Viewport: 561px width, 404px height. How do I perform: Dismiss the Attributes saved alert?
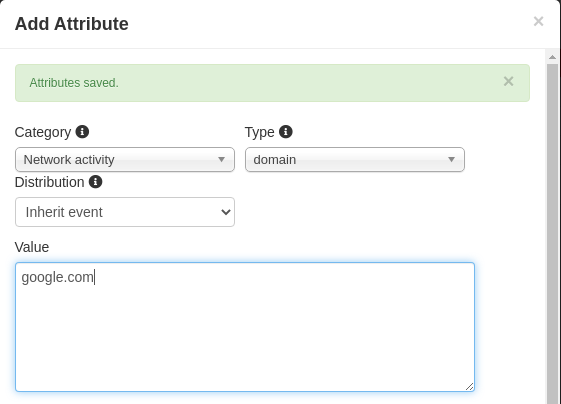click(x=508, y=81)
